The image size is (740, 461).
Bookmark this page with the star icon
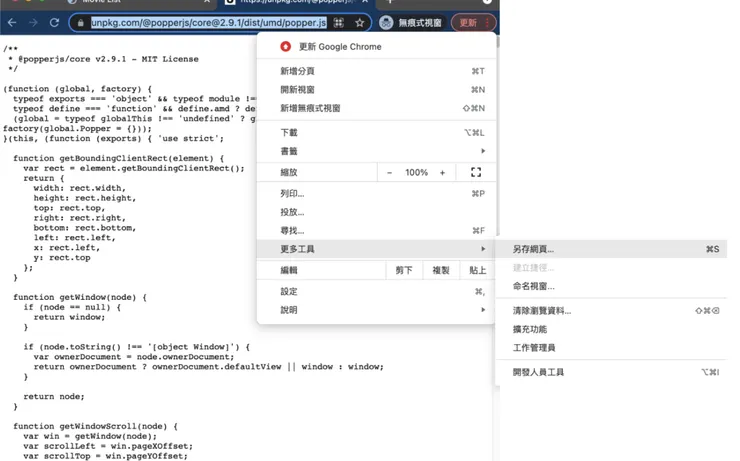(x=360, y=23)
